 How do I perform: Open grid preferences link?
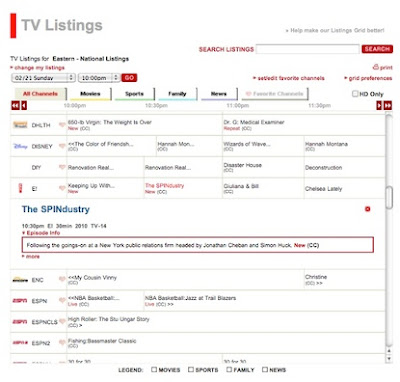(x=368, y=78)
